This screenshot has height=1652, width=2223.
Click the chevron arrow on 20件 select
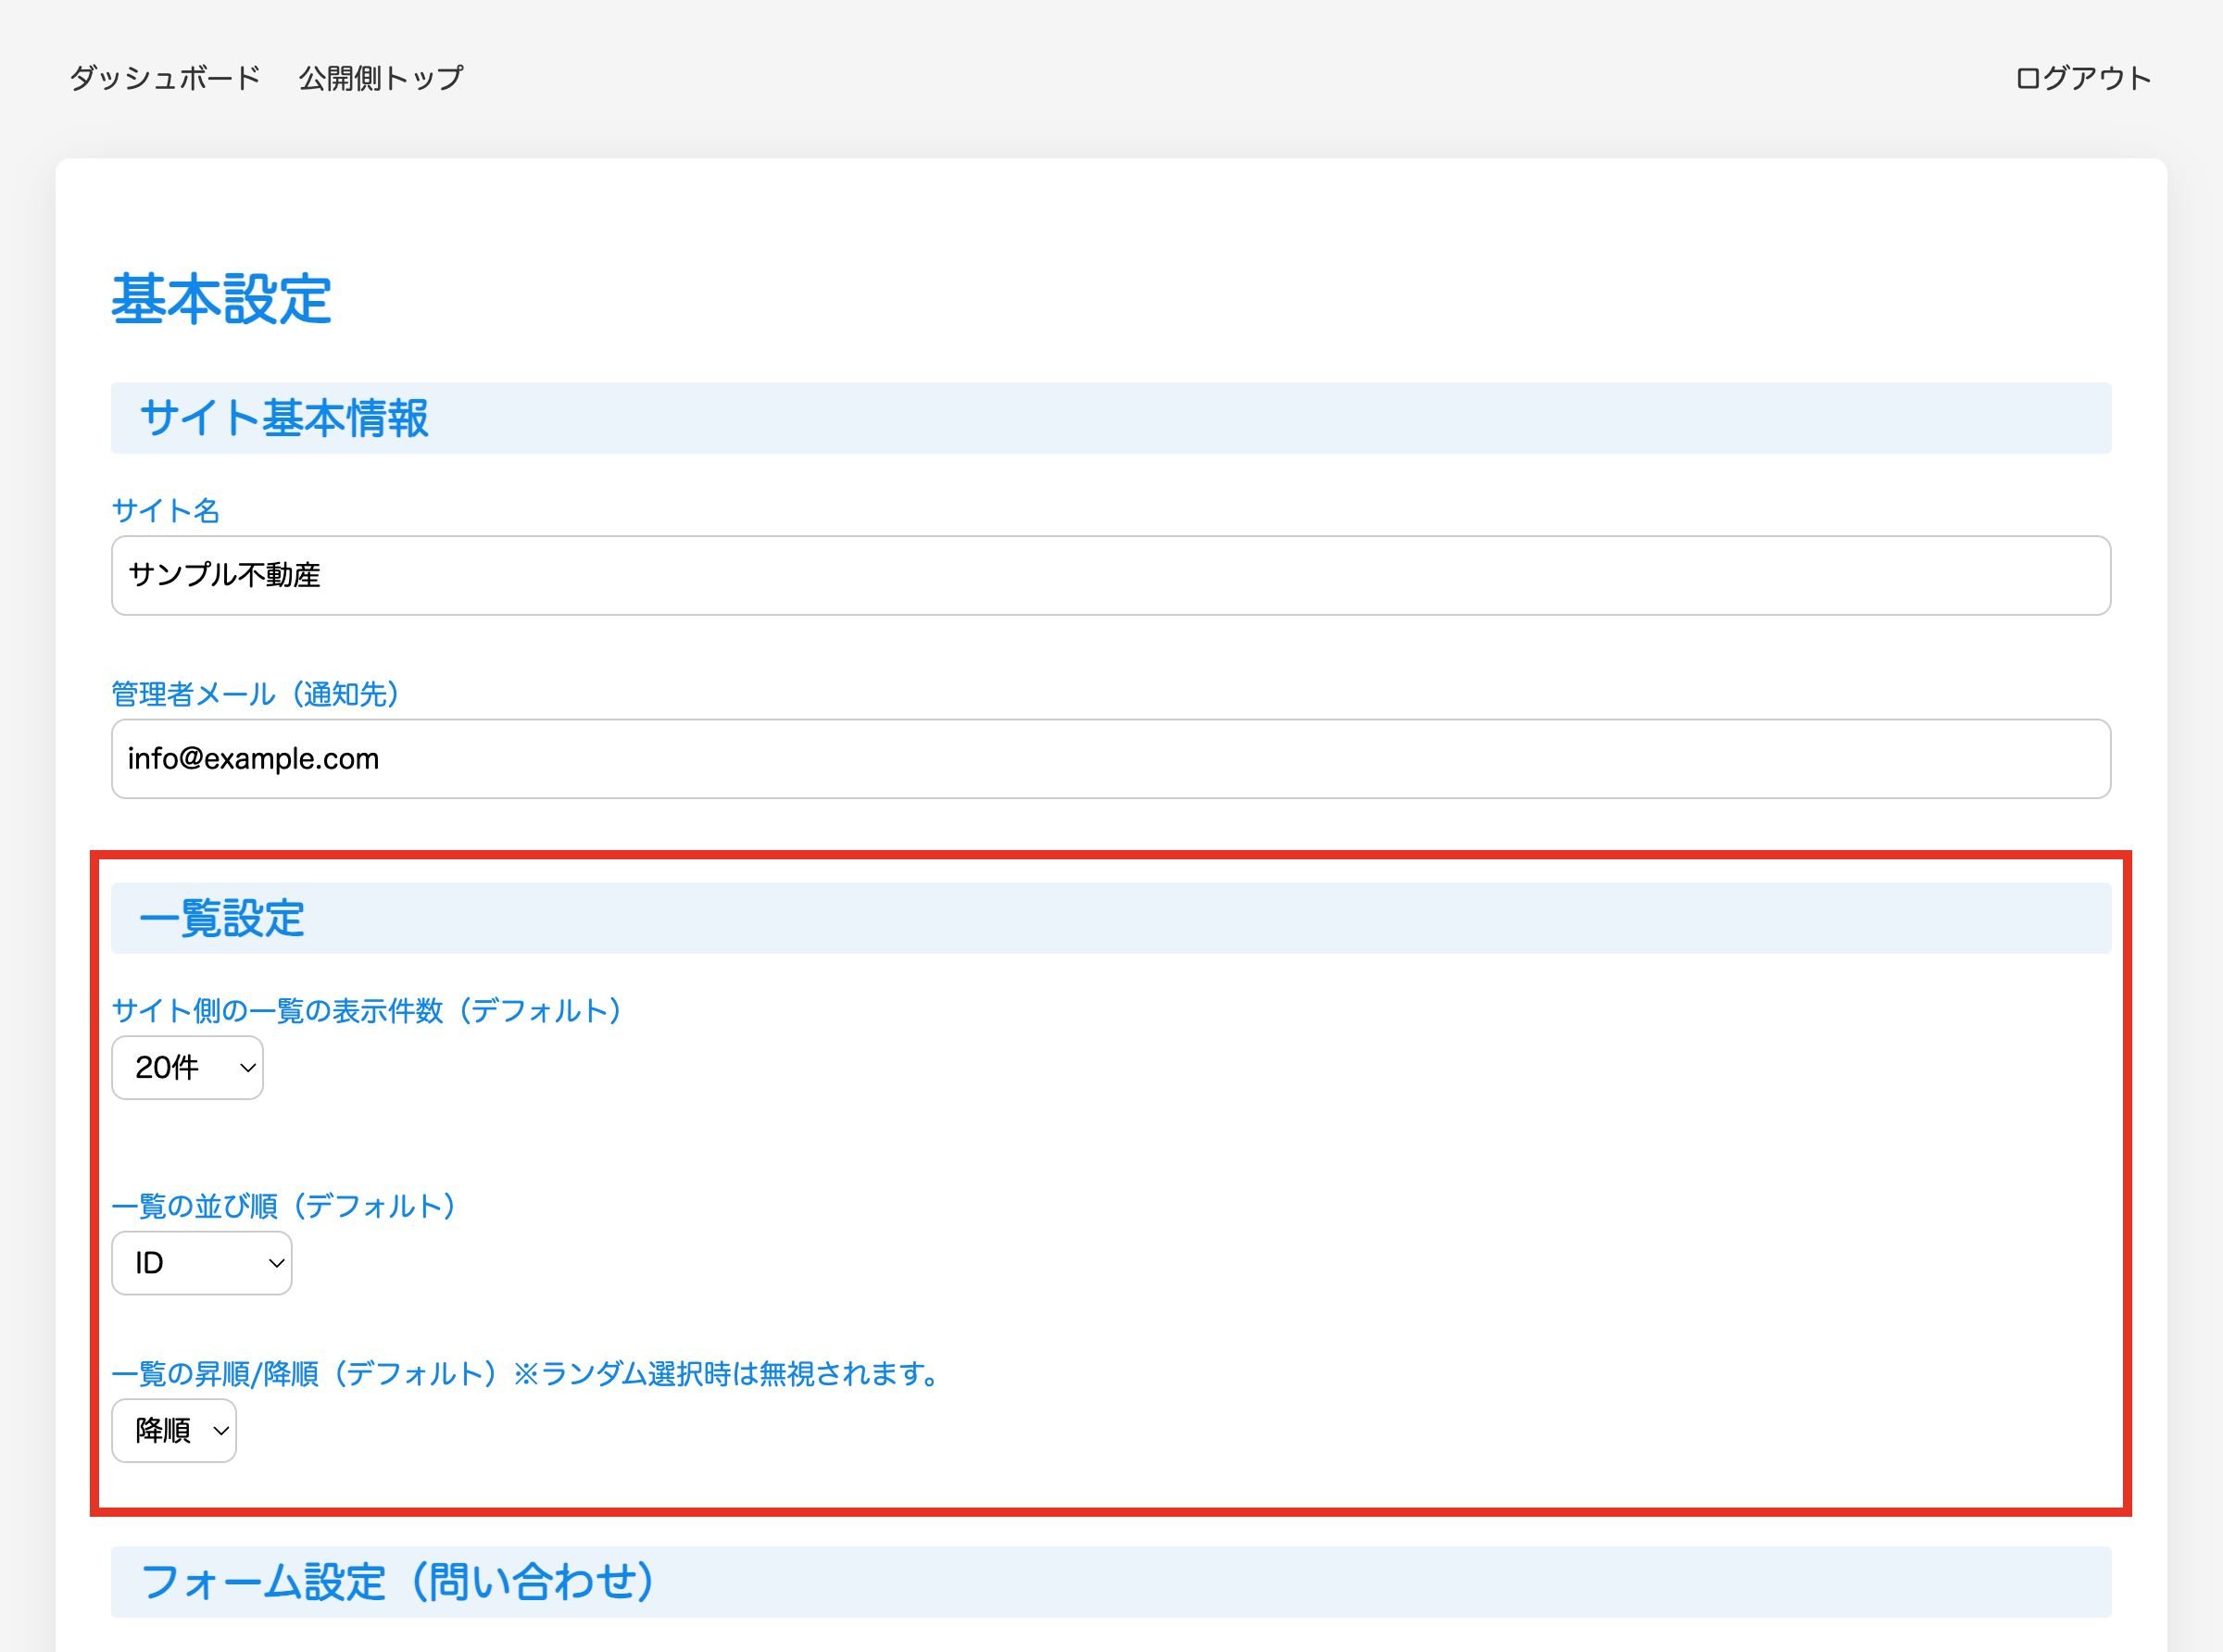click(x=248, y=1068)
